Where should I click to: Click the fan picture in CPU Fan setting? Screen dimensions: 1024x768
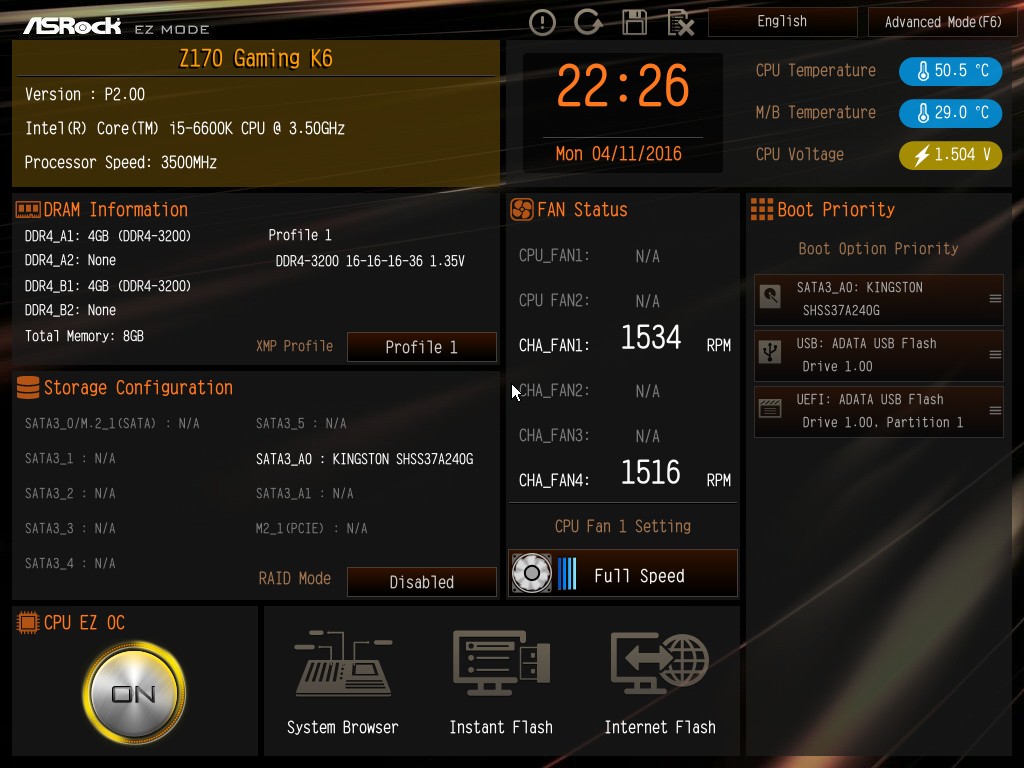(x=532, y=573)
